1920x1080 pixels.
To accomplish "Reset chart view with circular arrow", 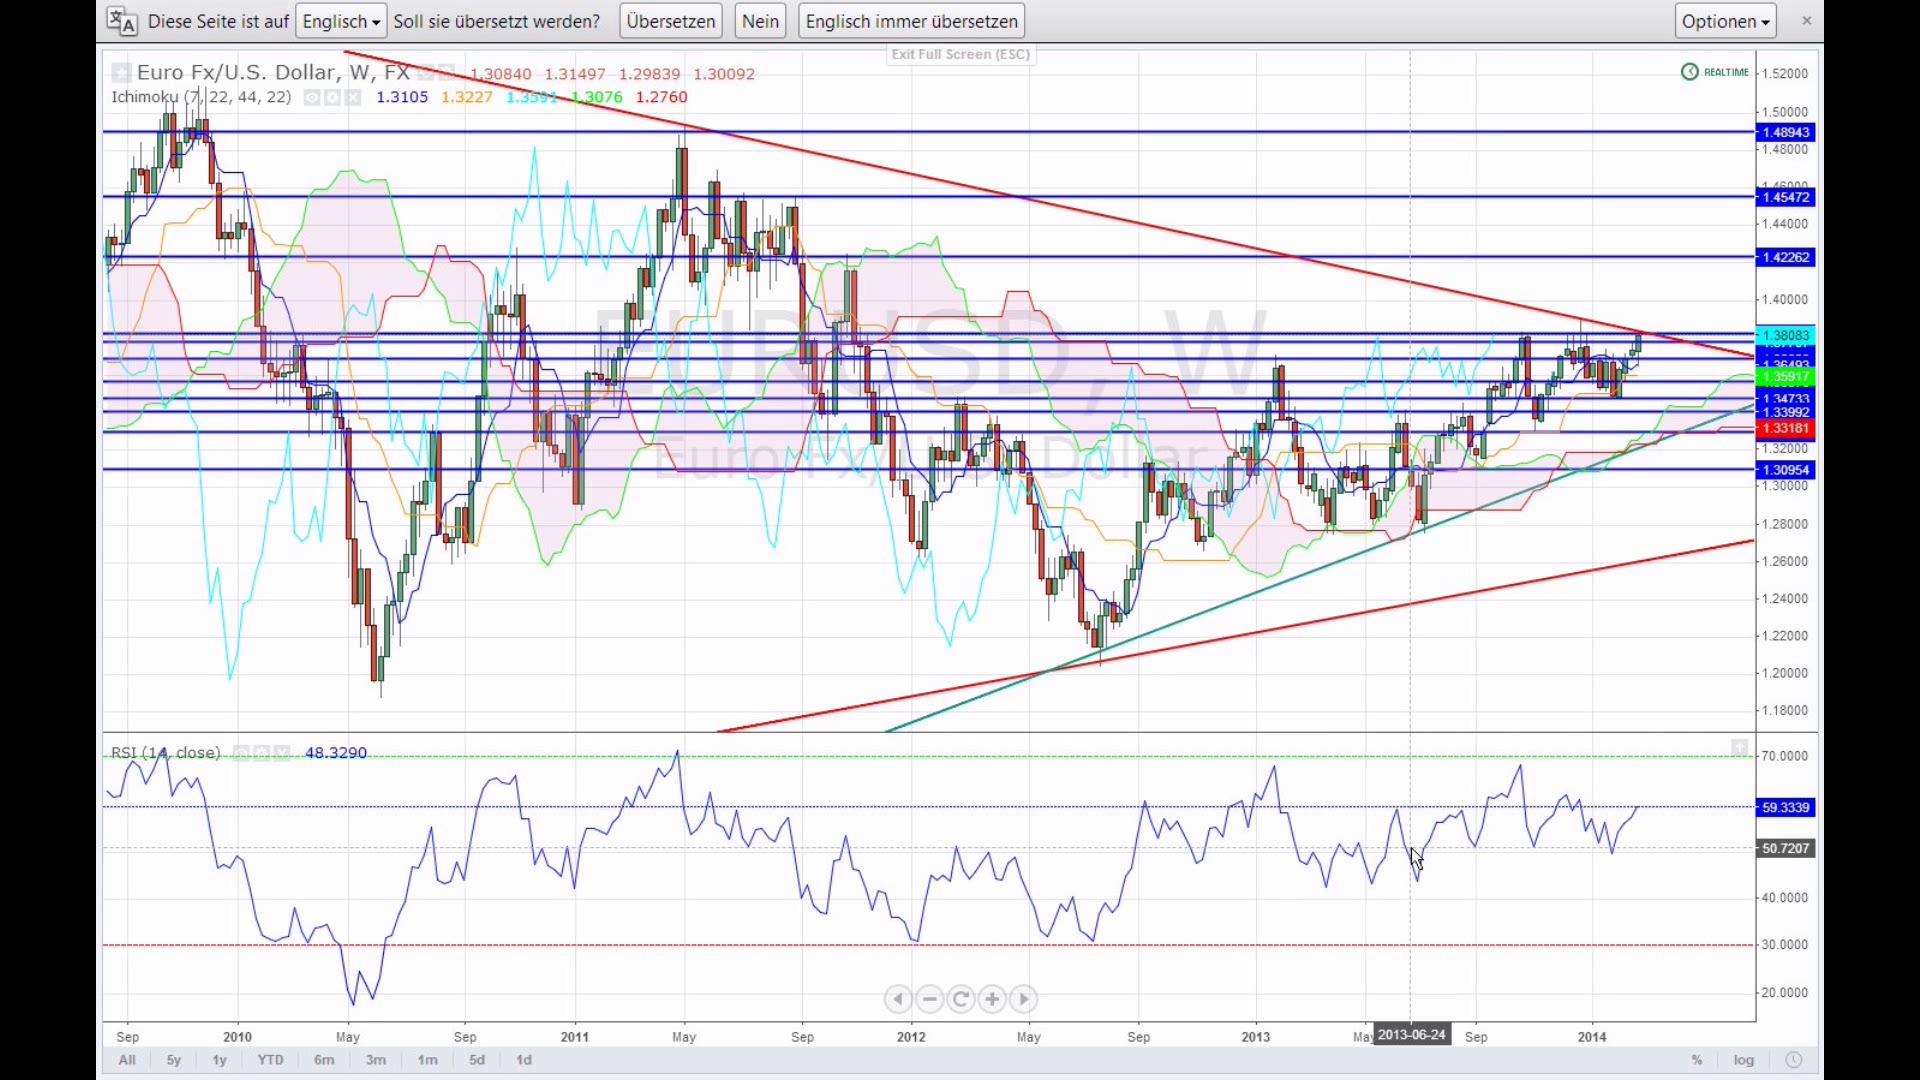I will pyautogui.click(x=961, y=999).
